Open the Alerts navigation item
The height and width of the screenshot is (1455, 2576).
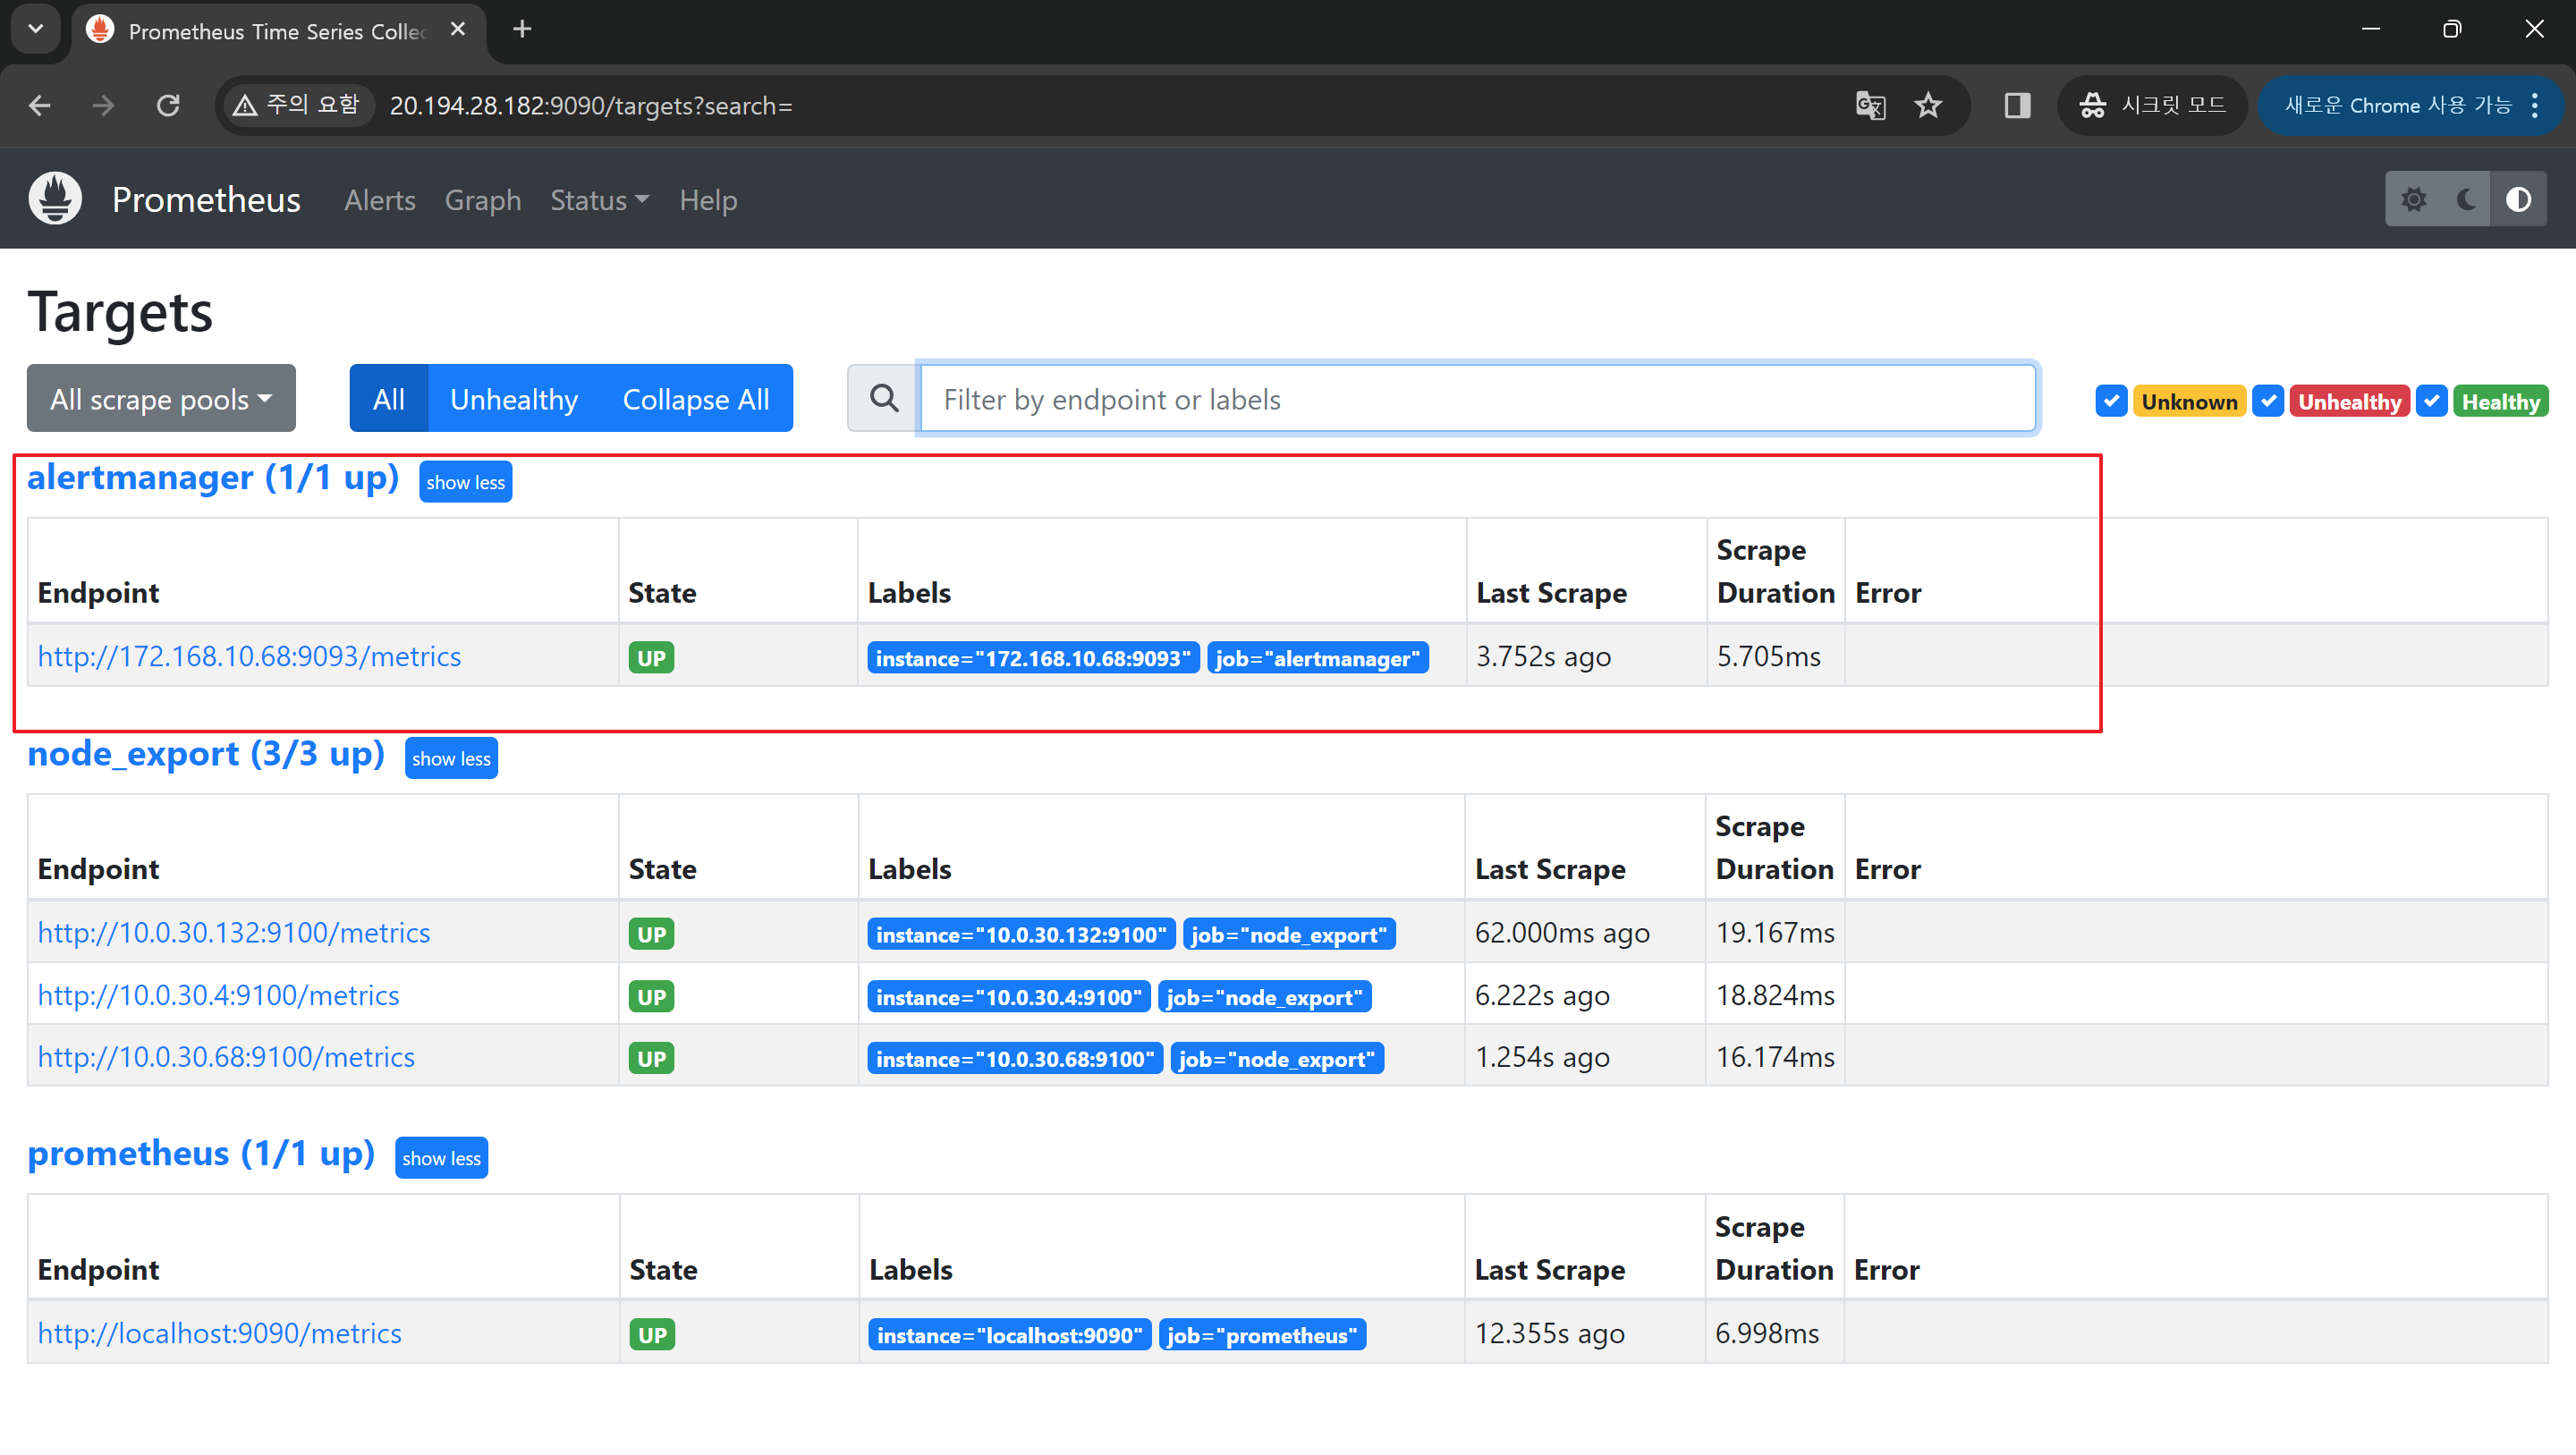tap(379, 200)
